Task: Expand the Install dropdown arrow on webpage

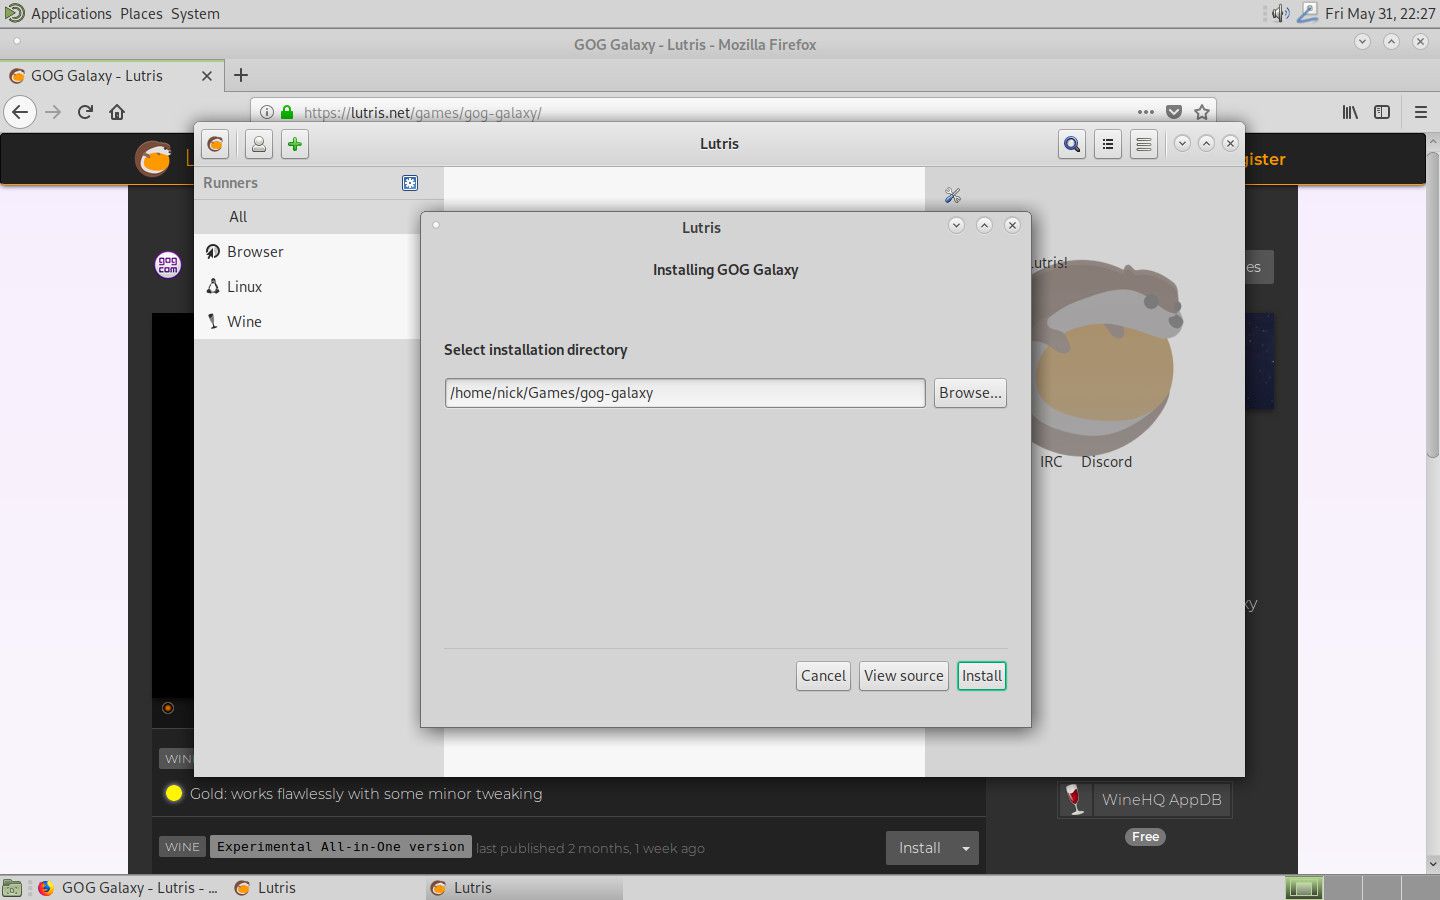Action: click(965, 848)
